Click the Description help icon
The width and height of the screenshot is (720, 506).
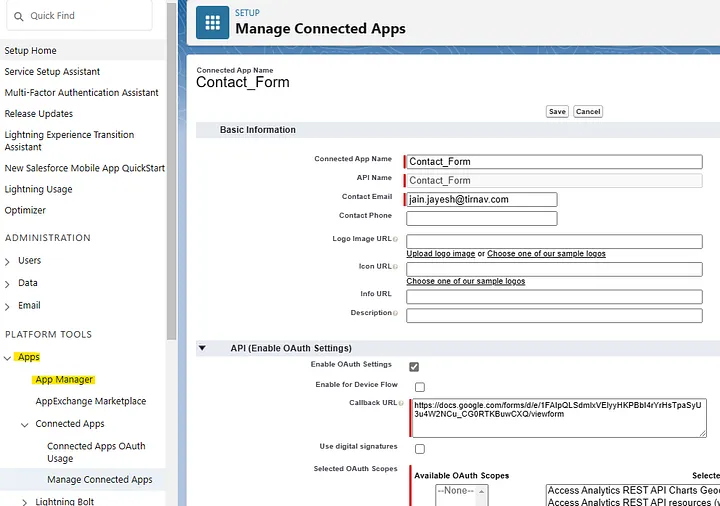(395, 313)
